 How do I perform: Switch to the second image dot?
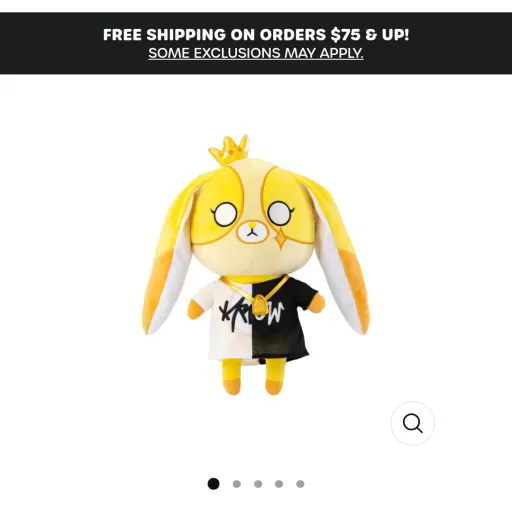[x=237, y=484]
